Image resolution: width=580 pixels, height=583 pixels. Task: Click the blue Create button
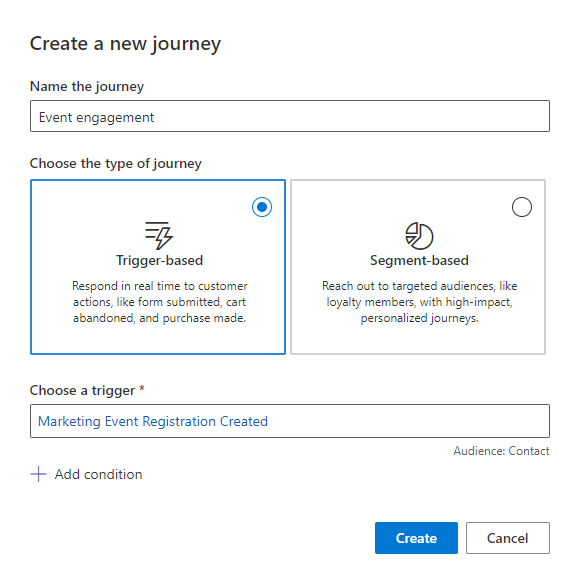pos(416,538)
